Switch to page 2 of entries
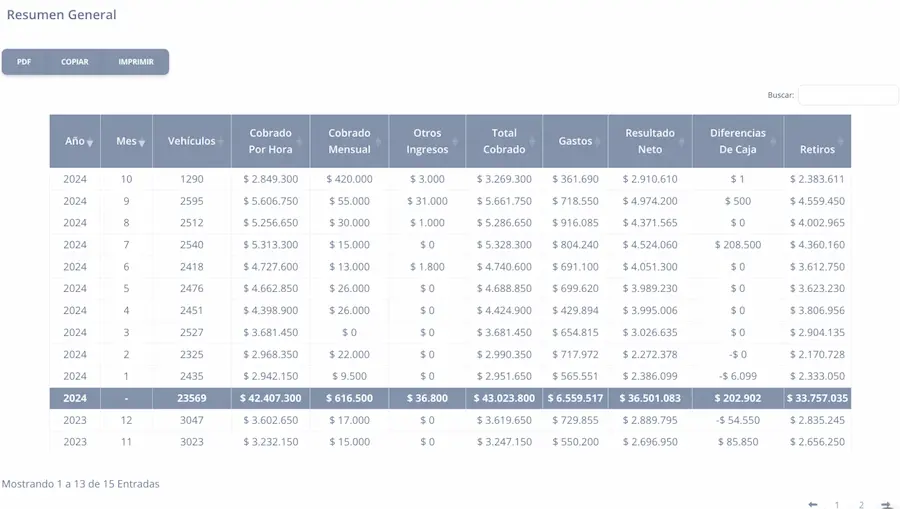This screenshot has height=509, width=900. coord(861,505)
